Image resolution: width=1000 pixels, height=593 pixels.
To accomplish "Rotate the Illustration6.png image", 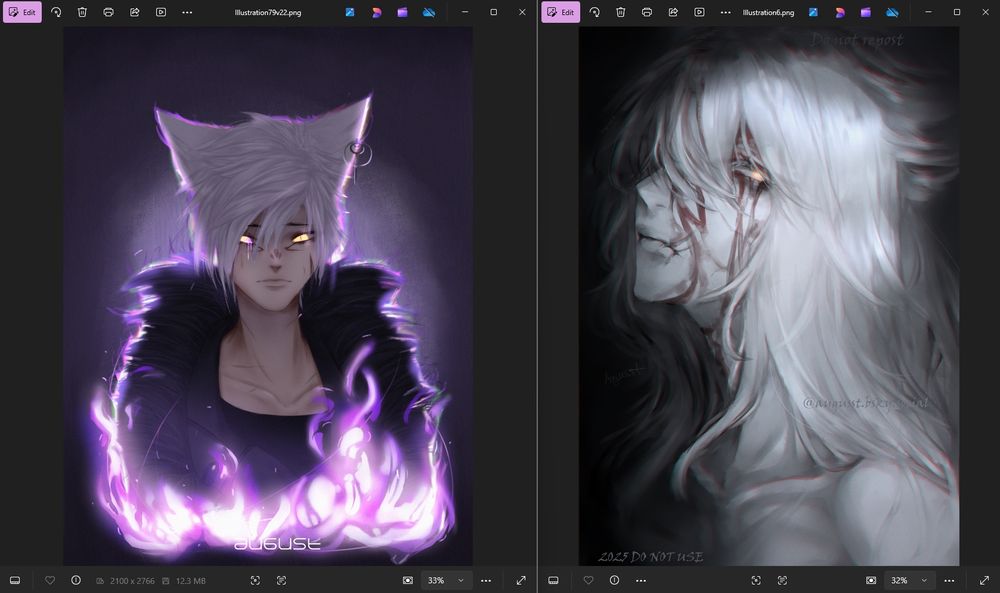I will pyautogui.click(x=594, y=12).
